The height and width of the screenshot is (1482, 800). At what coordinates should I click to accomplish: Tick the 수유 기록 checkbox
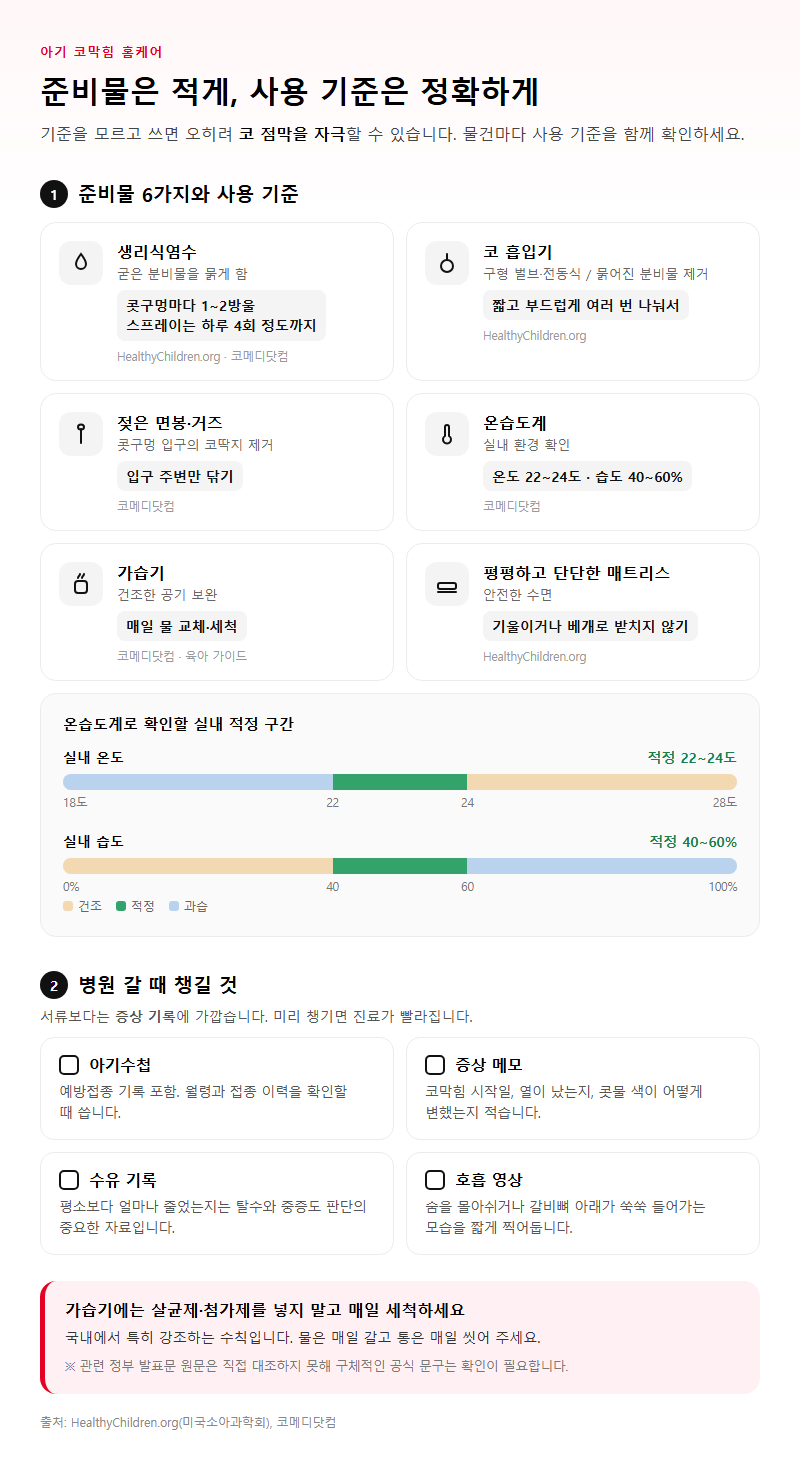click(x=69, y=1180)
